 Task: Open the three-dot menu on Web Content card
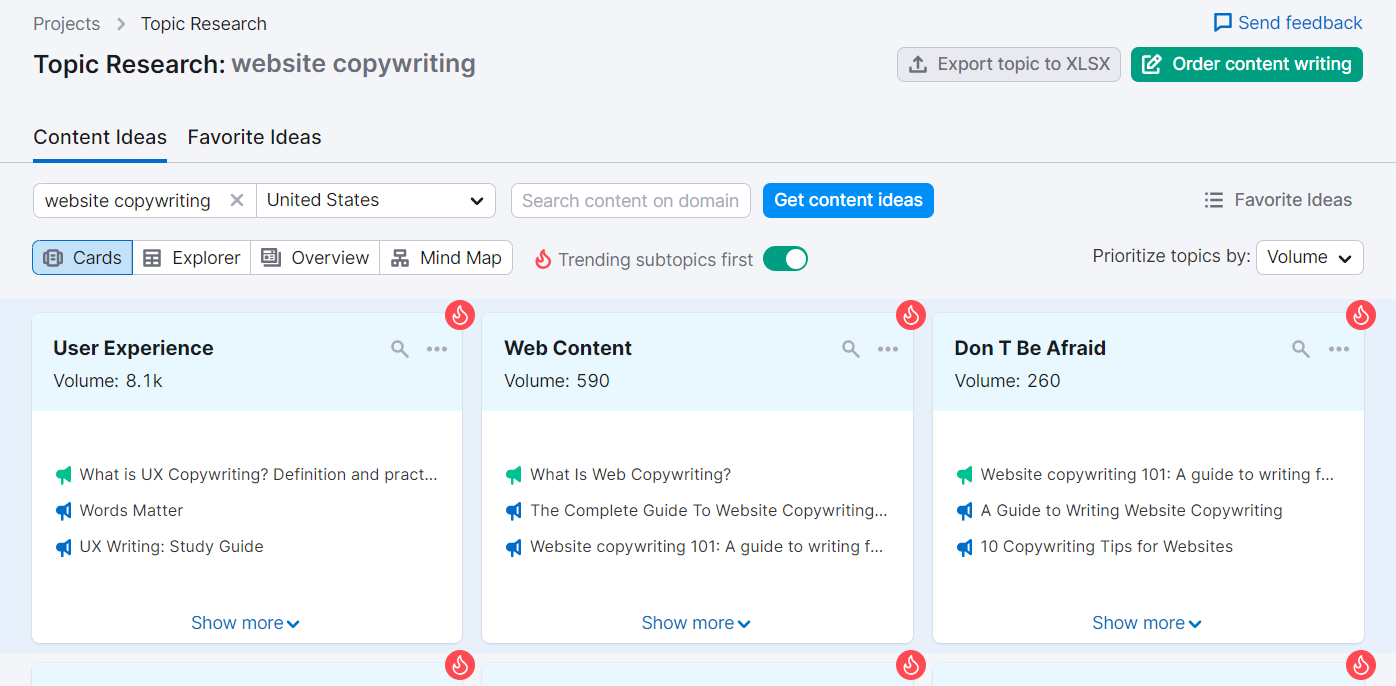888,349
